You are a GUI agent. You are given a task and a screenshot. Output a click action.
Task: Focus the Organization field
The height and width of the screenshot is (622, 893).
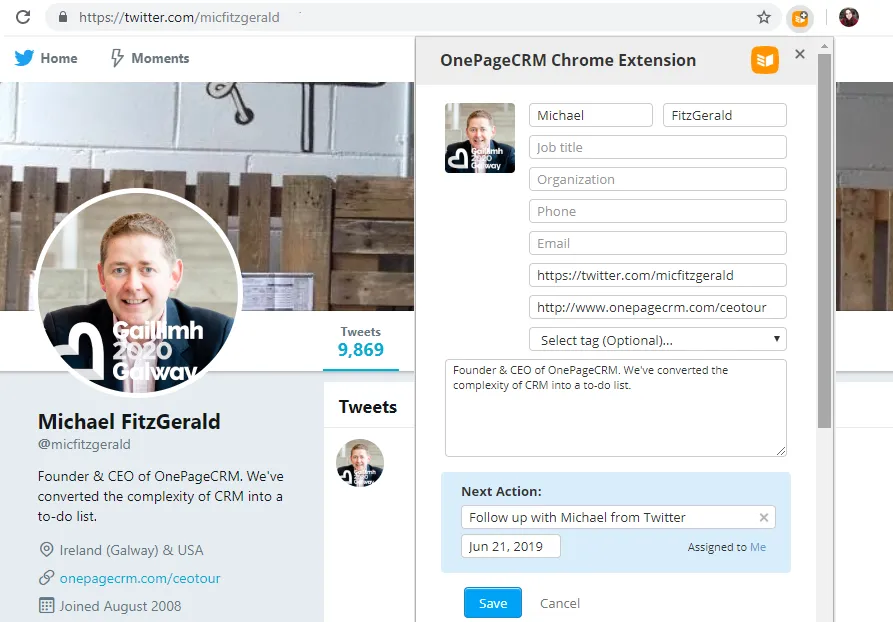point(658,179)
